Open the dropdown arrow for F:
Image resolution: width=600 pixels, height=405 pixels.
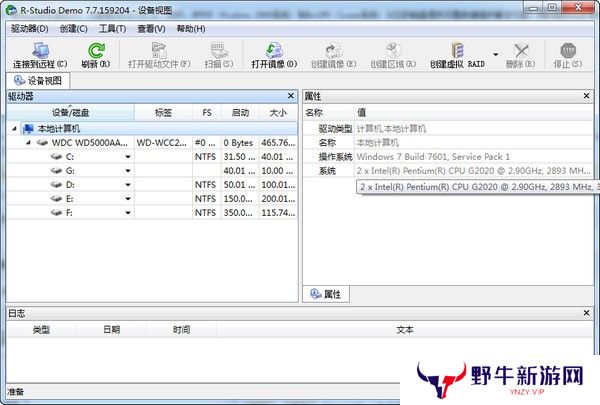pyautogui.click(x=128, y=213)
